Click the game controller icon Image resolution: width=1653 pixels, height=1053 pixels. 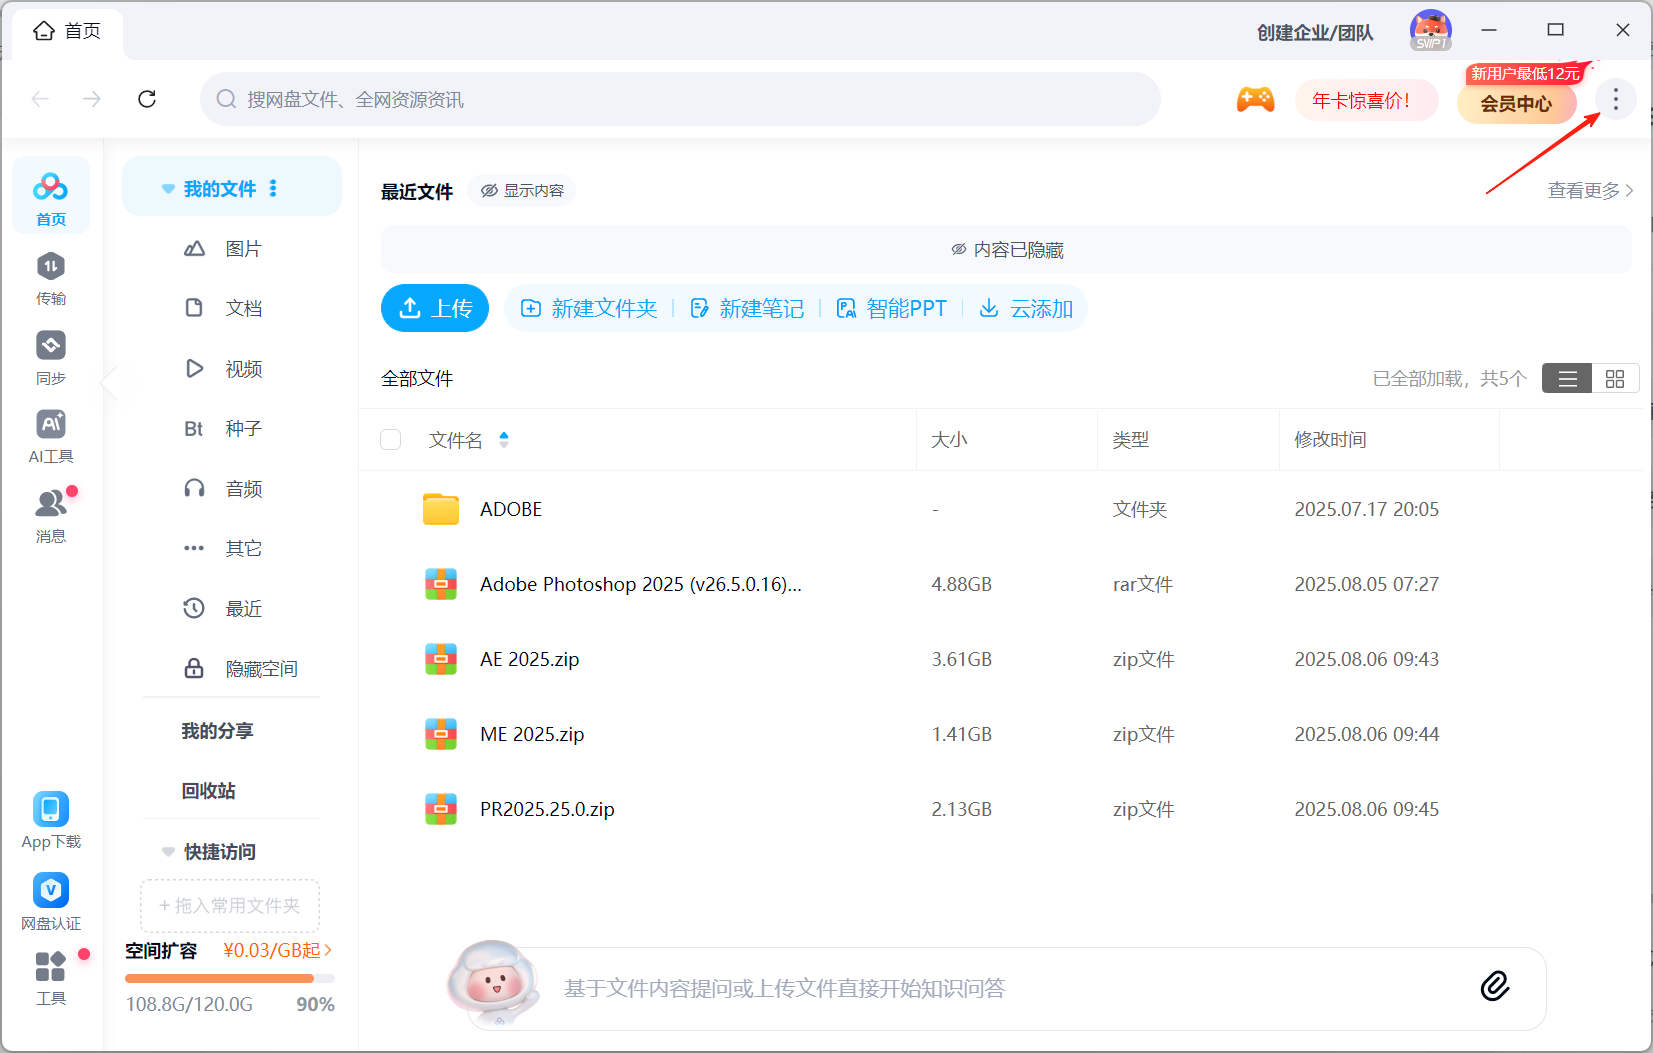1255,99
